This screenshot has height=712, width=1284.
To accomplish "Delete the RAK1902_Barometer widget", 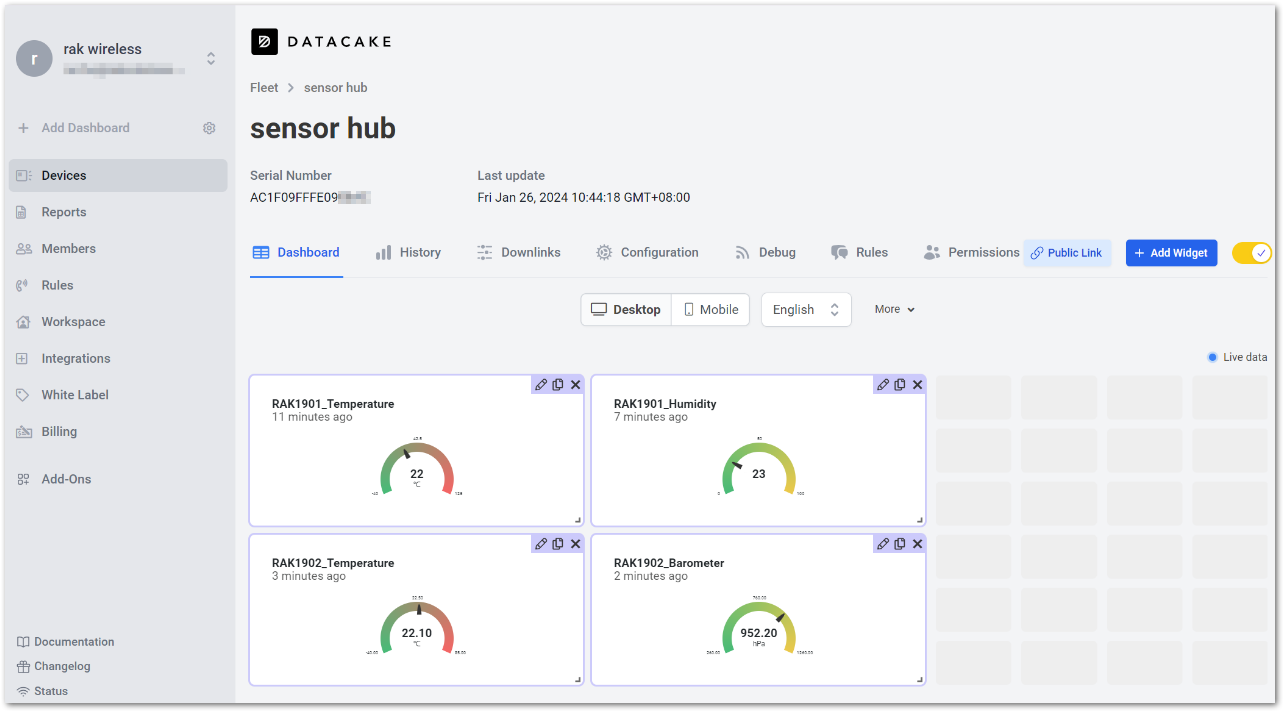I will pyautogui.click(x=917, y=543).
